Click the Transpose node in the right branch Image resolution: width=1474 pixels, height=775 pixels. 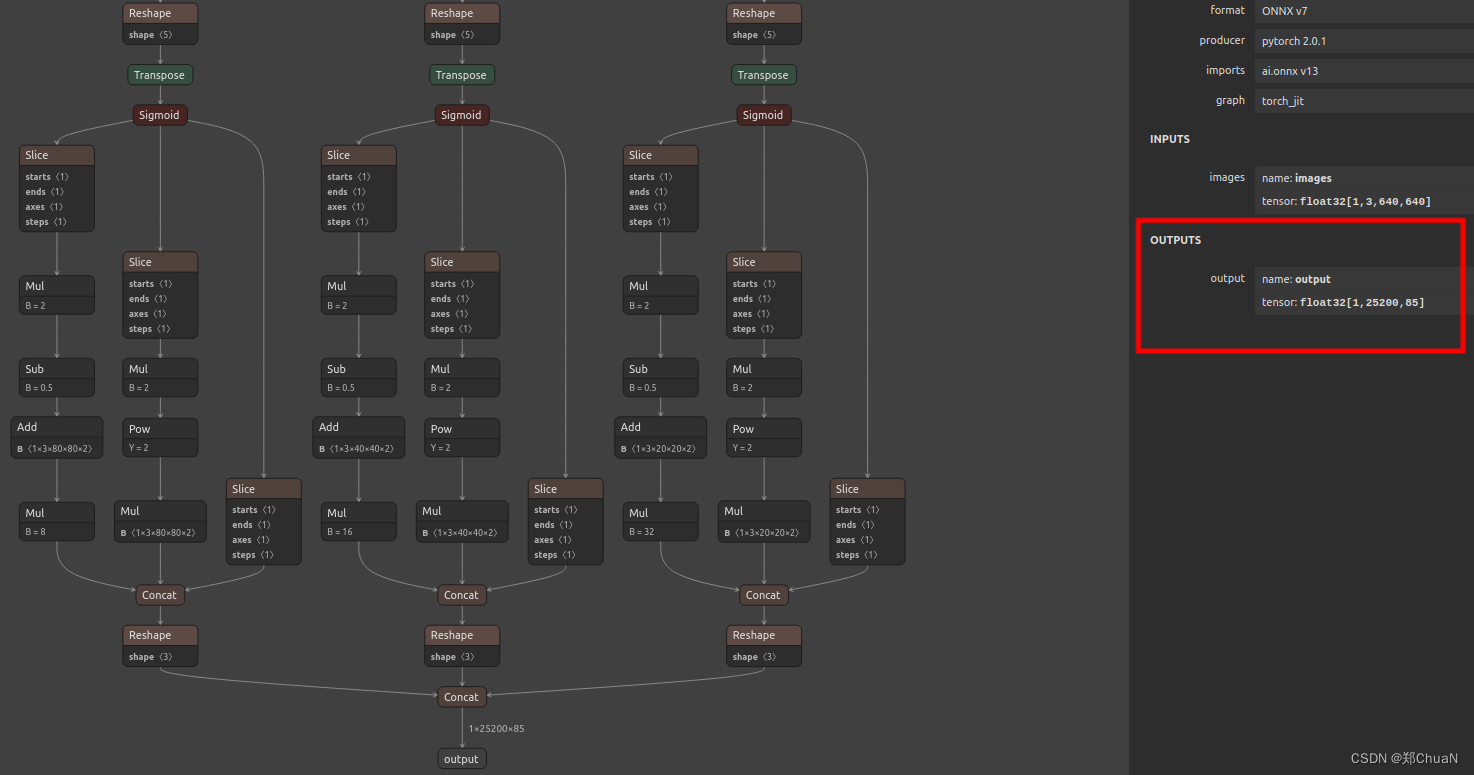pyautogui.click(x=763, y=75)
